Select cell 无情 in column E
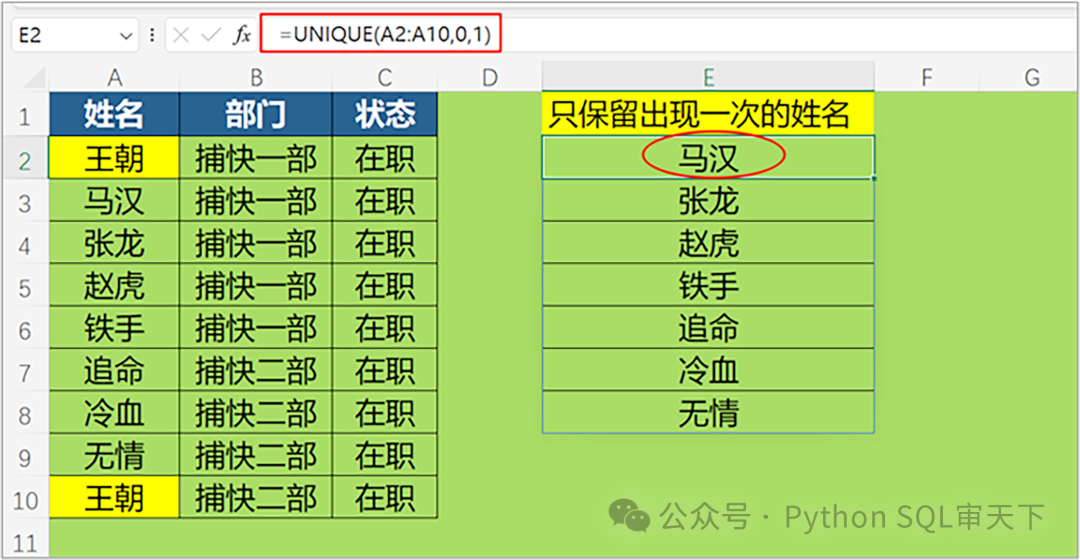The width and height of the screenshot is (1080, 560). 708,413
